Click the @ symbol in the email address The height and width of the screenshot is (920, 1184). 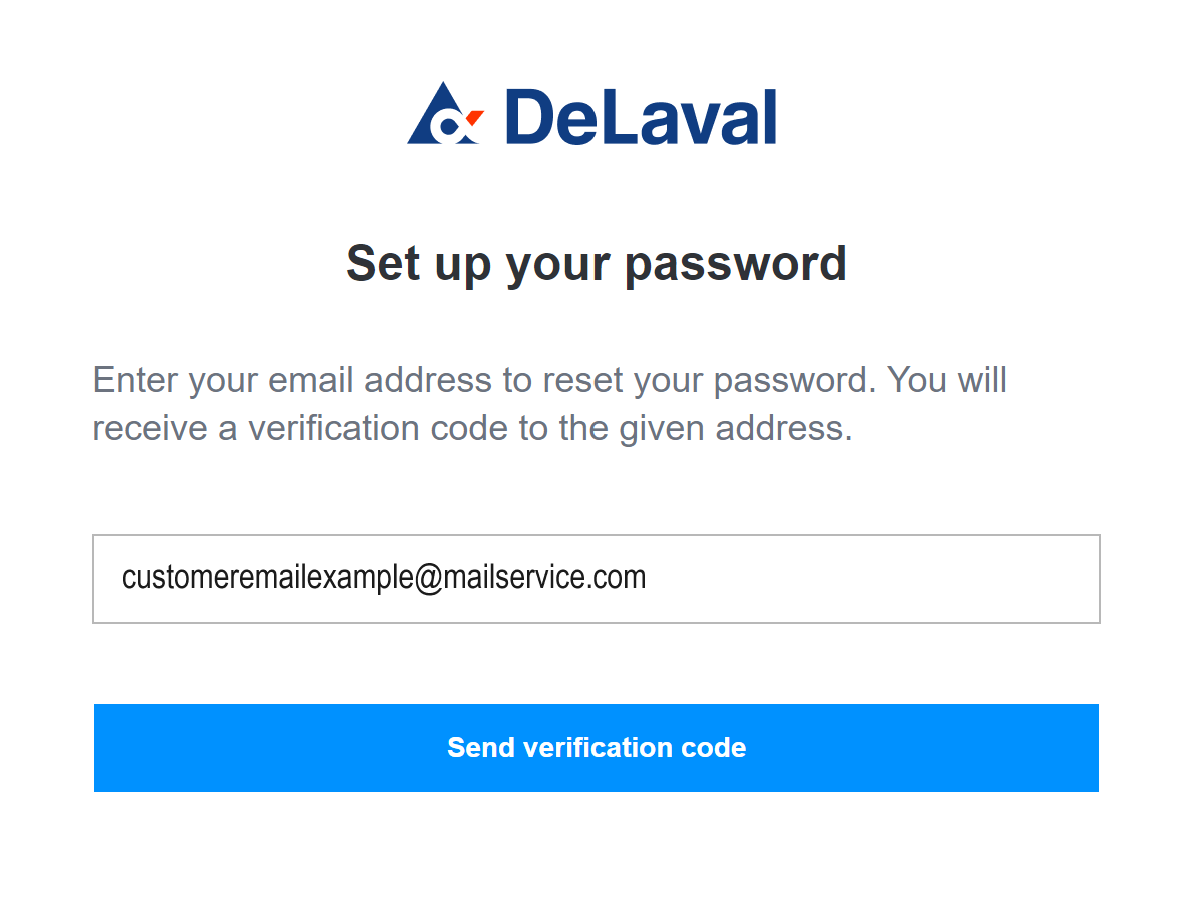(x=427, y=578)
